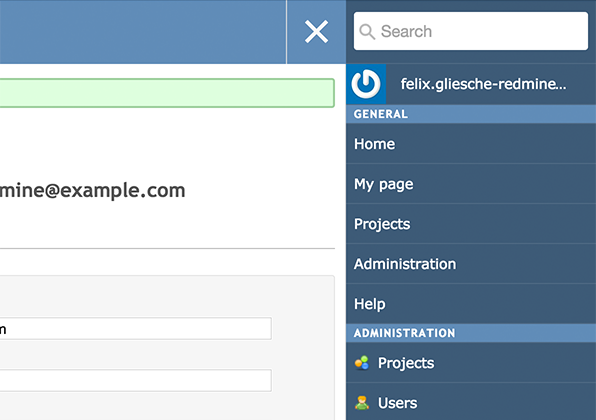This screenshot has height=420, width=596.
Task: Open Projects label under Administration section
Action: [406, 363]
